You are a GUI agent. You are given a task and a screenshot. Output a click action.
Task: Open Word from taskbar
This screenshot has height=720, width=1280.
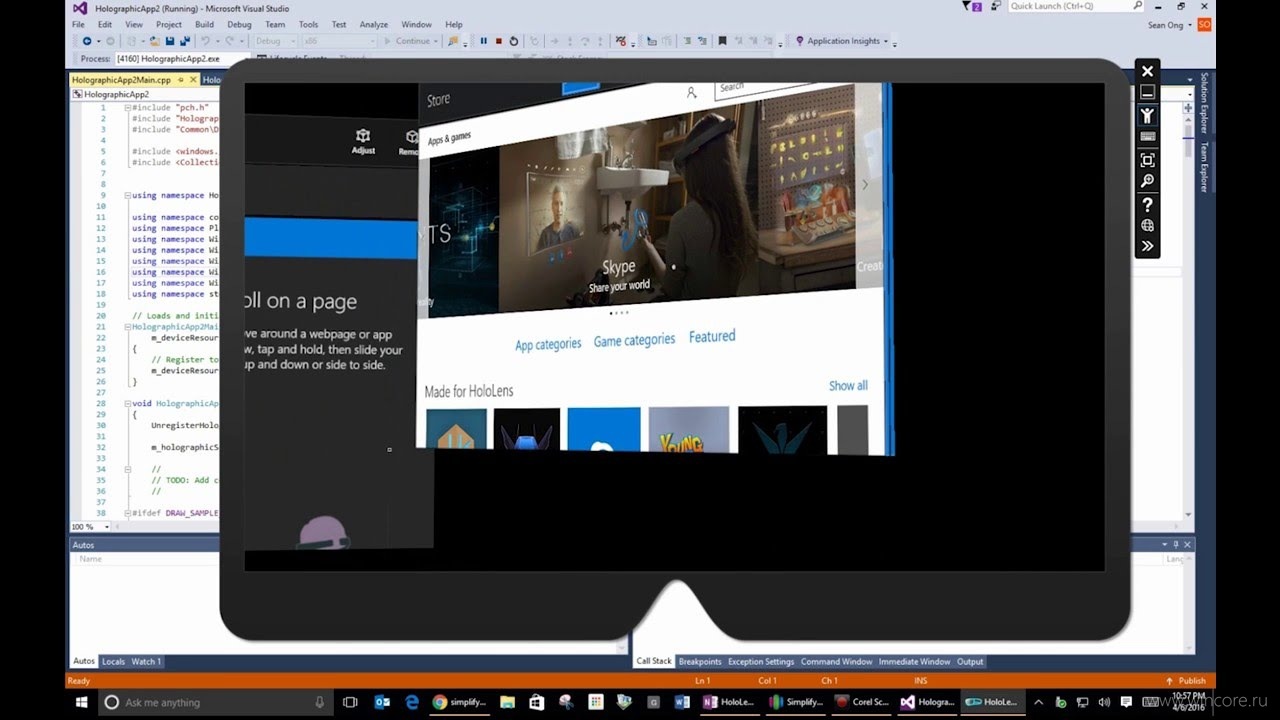coord(683,702)
